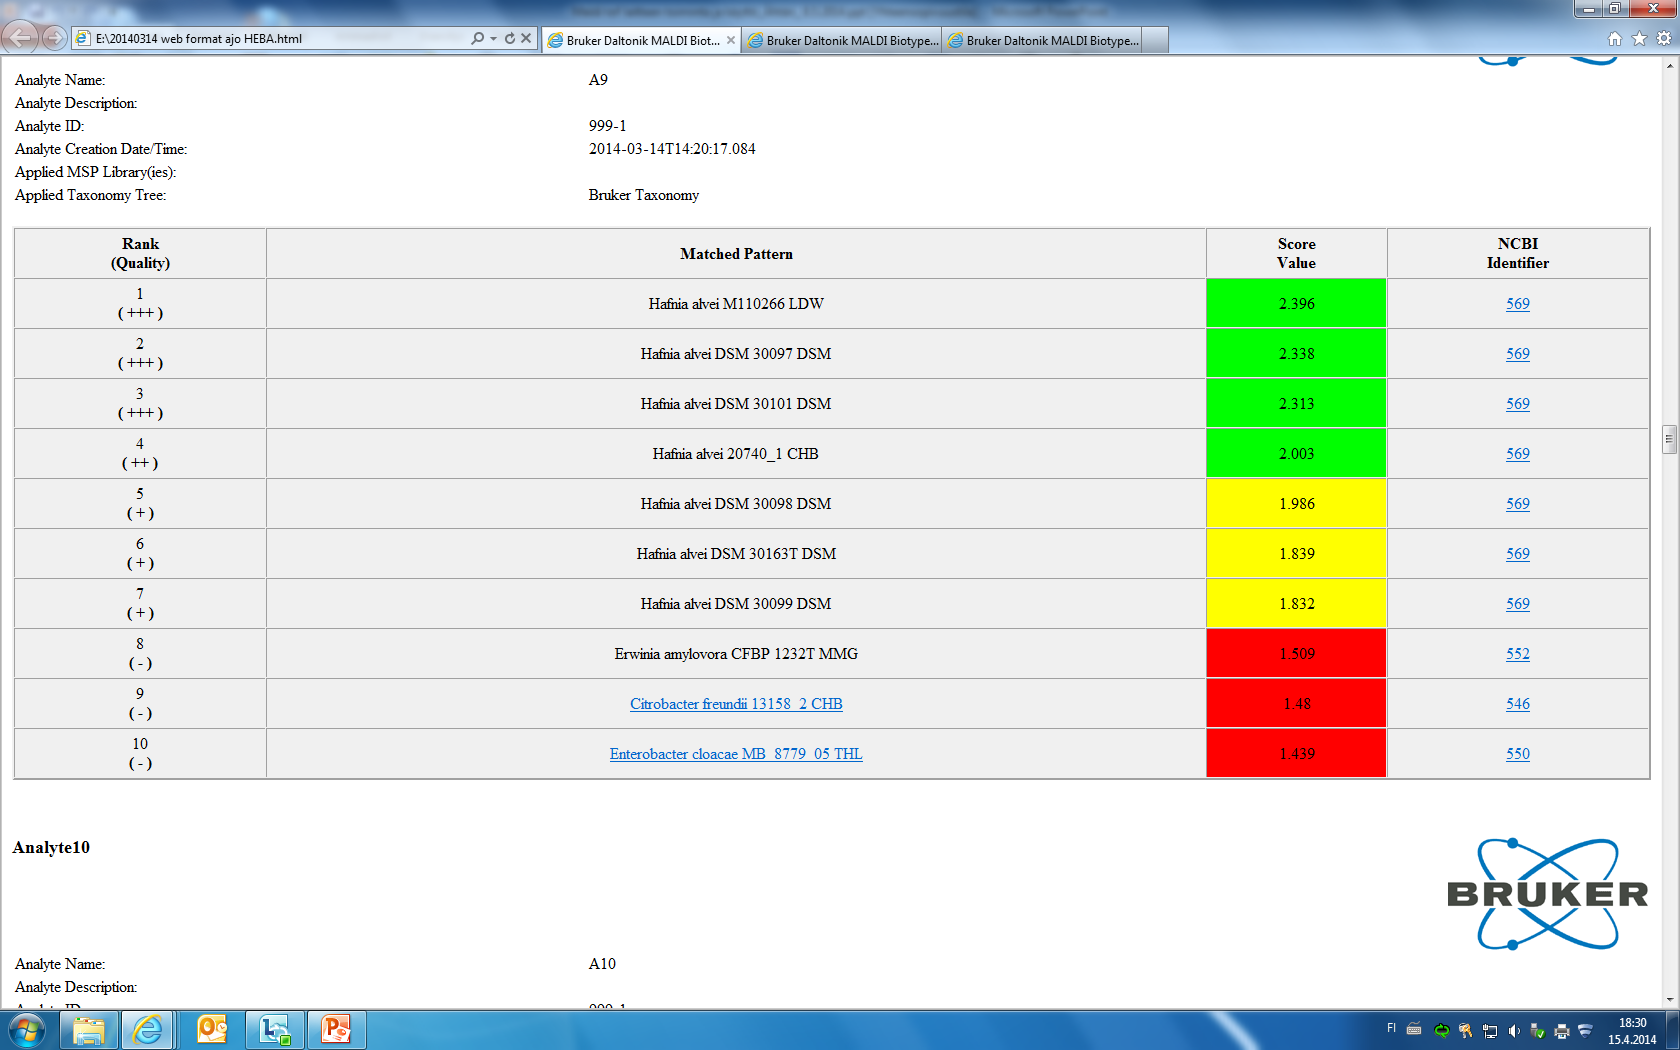Go back with the browser Back arrow
Screen dimensions: 1680x1050
[x=20, y=38]
